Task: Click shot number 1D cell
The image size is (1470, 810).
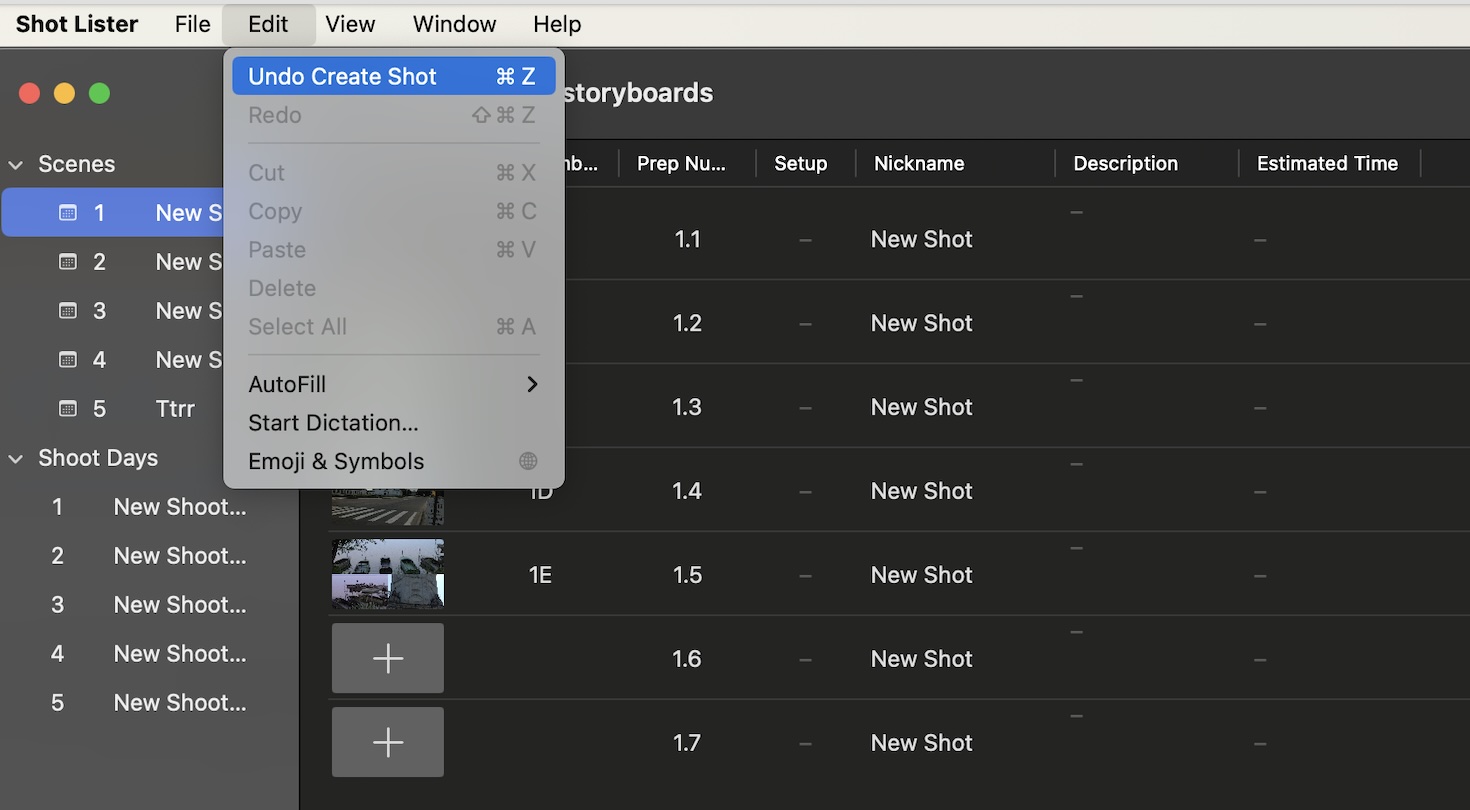Action: (x=541, y=492)
